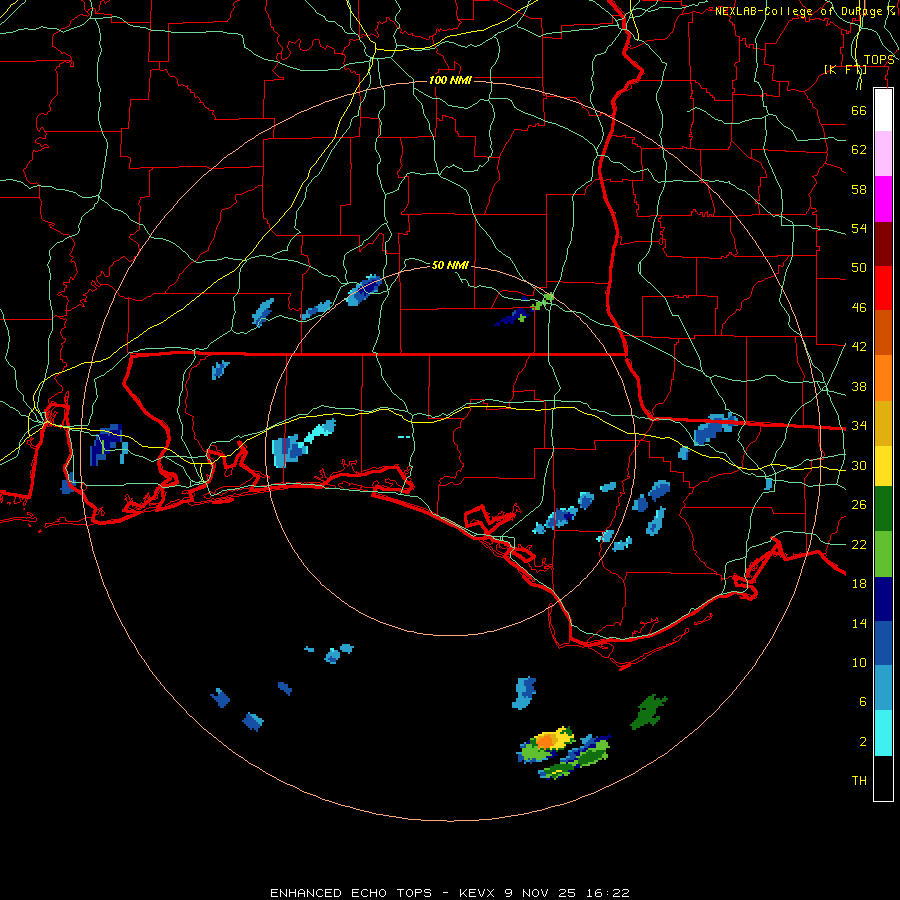
Task: Click legend value '22'
Action: point(859,544)
